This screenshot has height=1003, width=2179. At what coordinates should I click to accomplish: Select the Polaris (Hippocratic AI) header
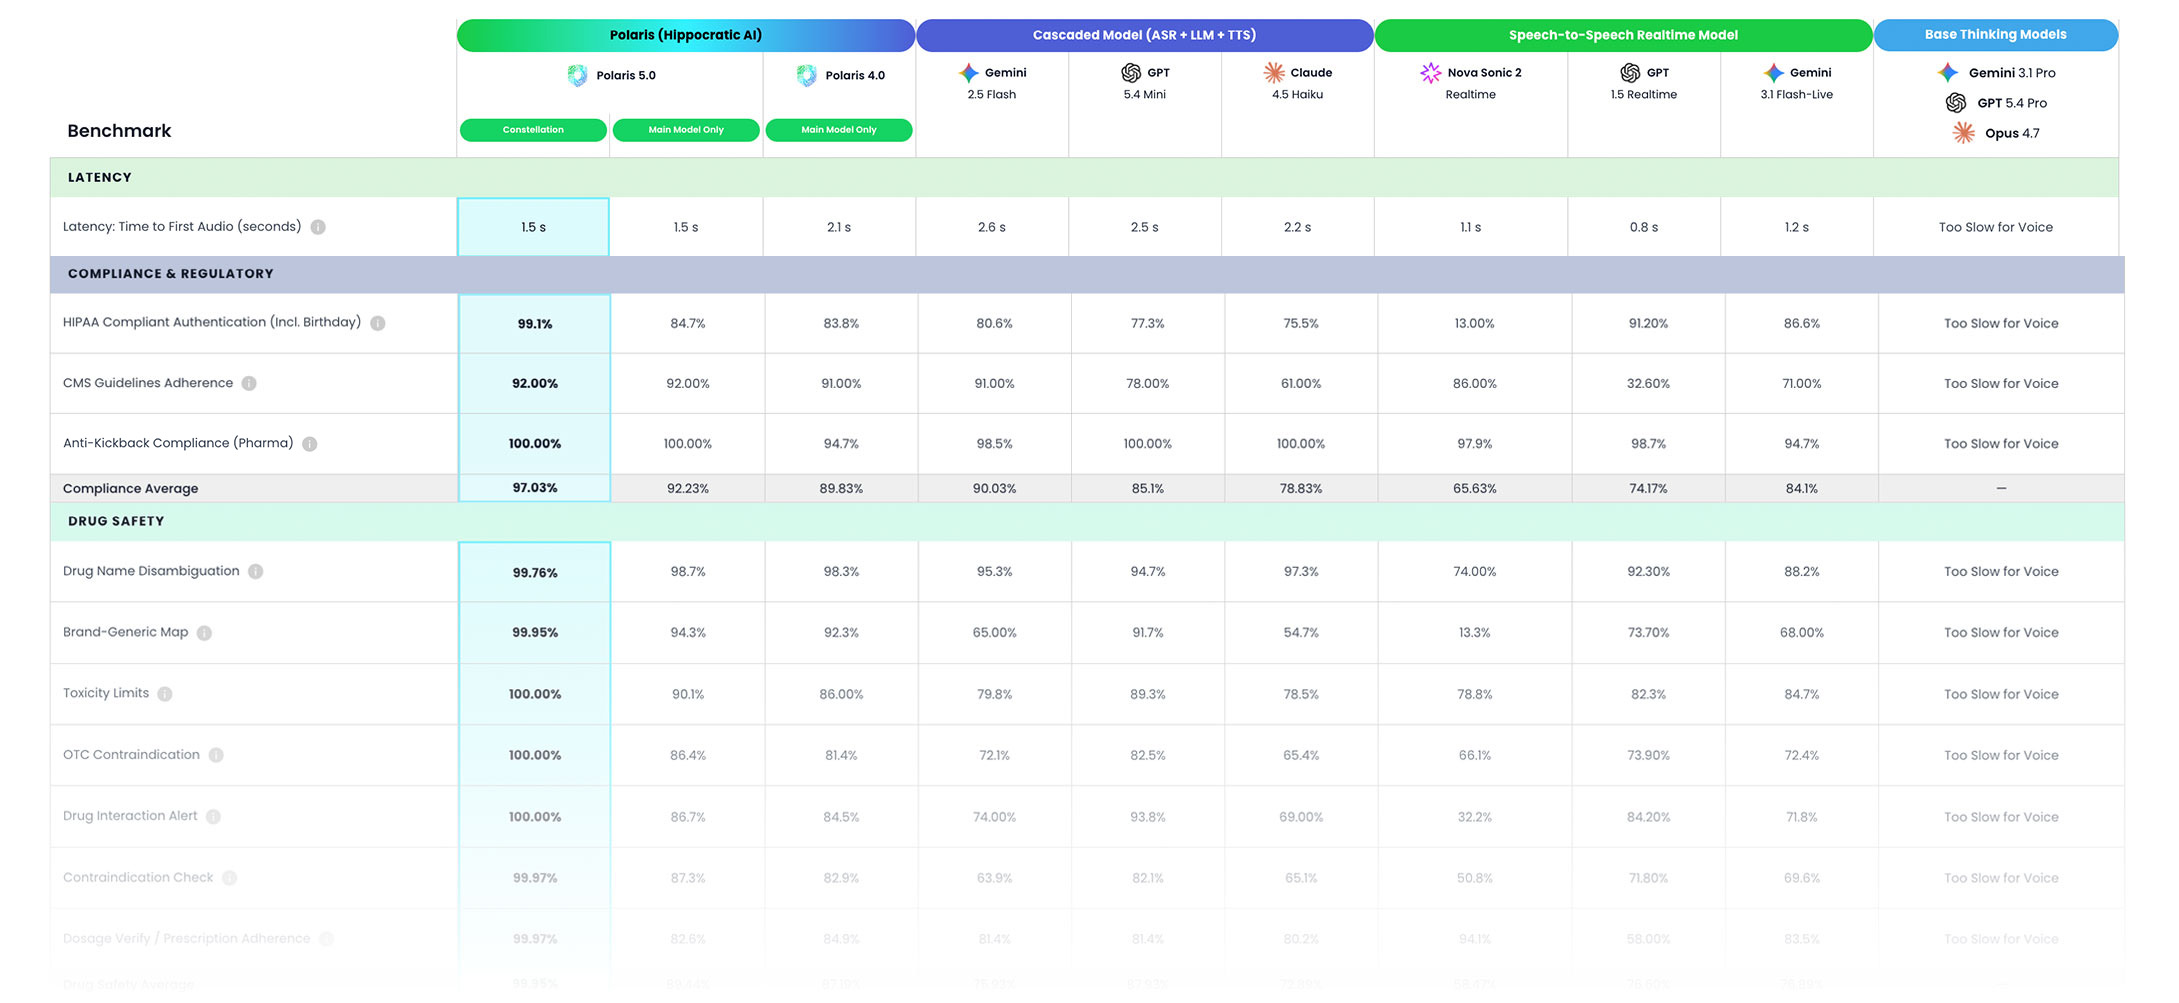click(x=686, y=35)
